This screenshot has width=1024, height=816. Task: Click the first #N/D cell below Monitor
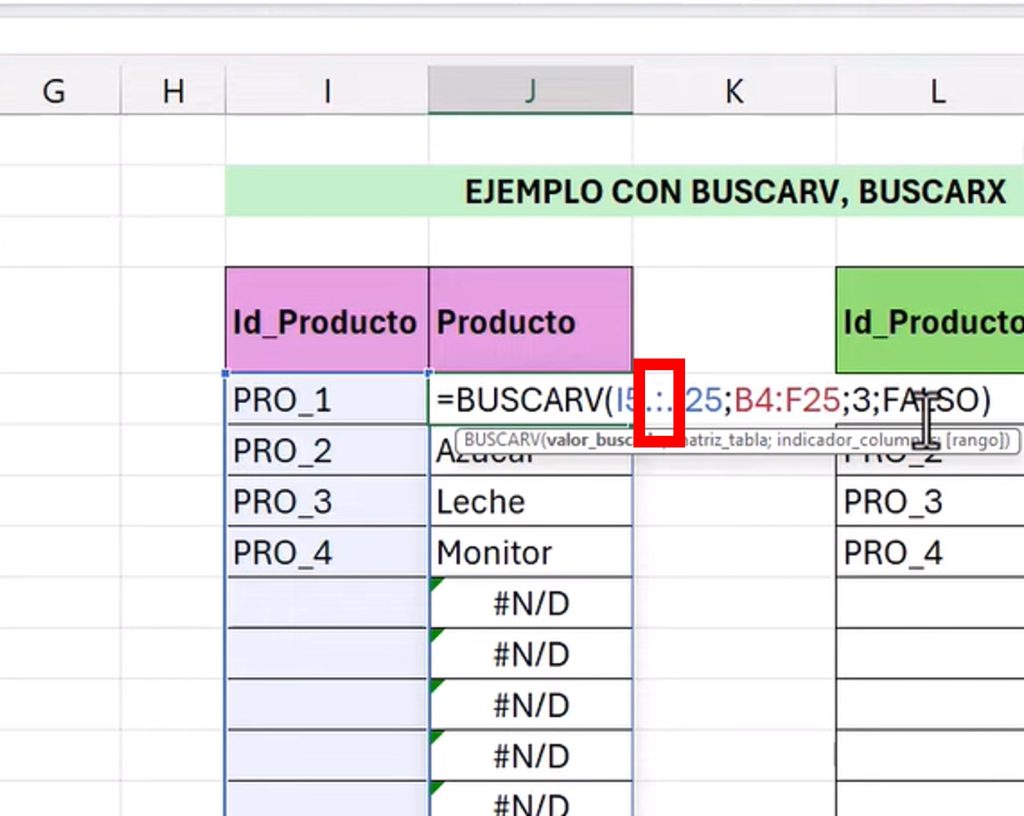tap(530, 603)
